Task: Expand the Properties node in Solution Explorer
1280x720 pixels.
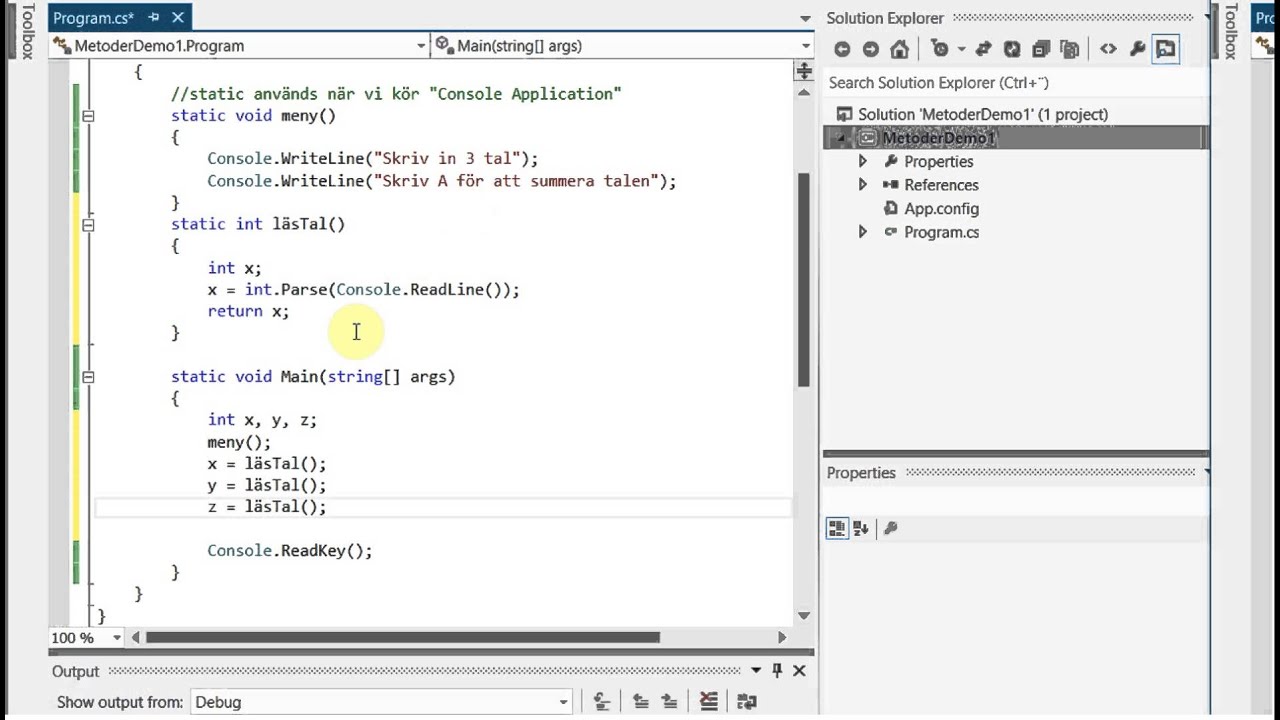Action: (862, 161)
